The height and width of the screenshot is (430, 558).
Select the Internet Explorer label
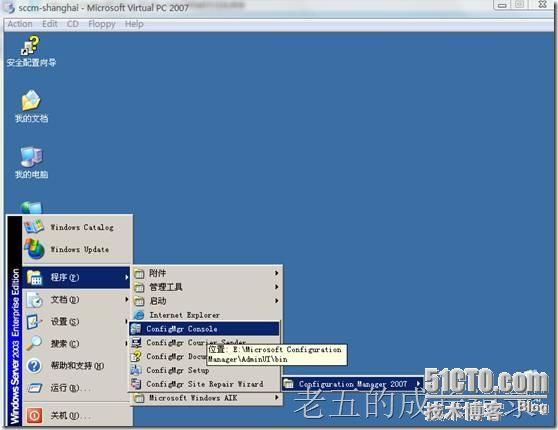click(184, 315)
